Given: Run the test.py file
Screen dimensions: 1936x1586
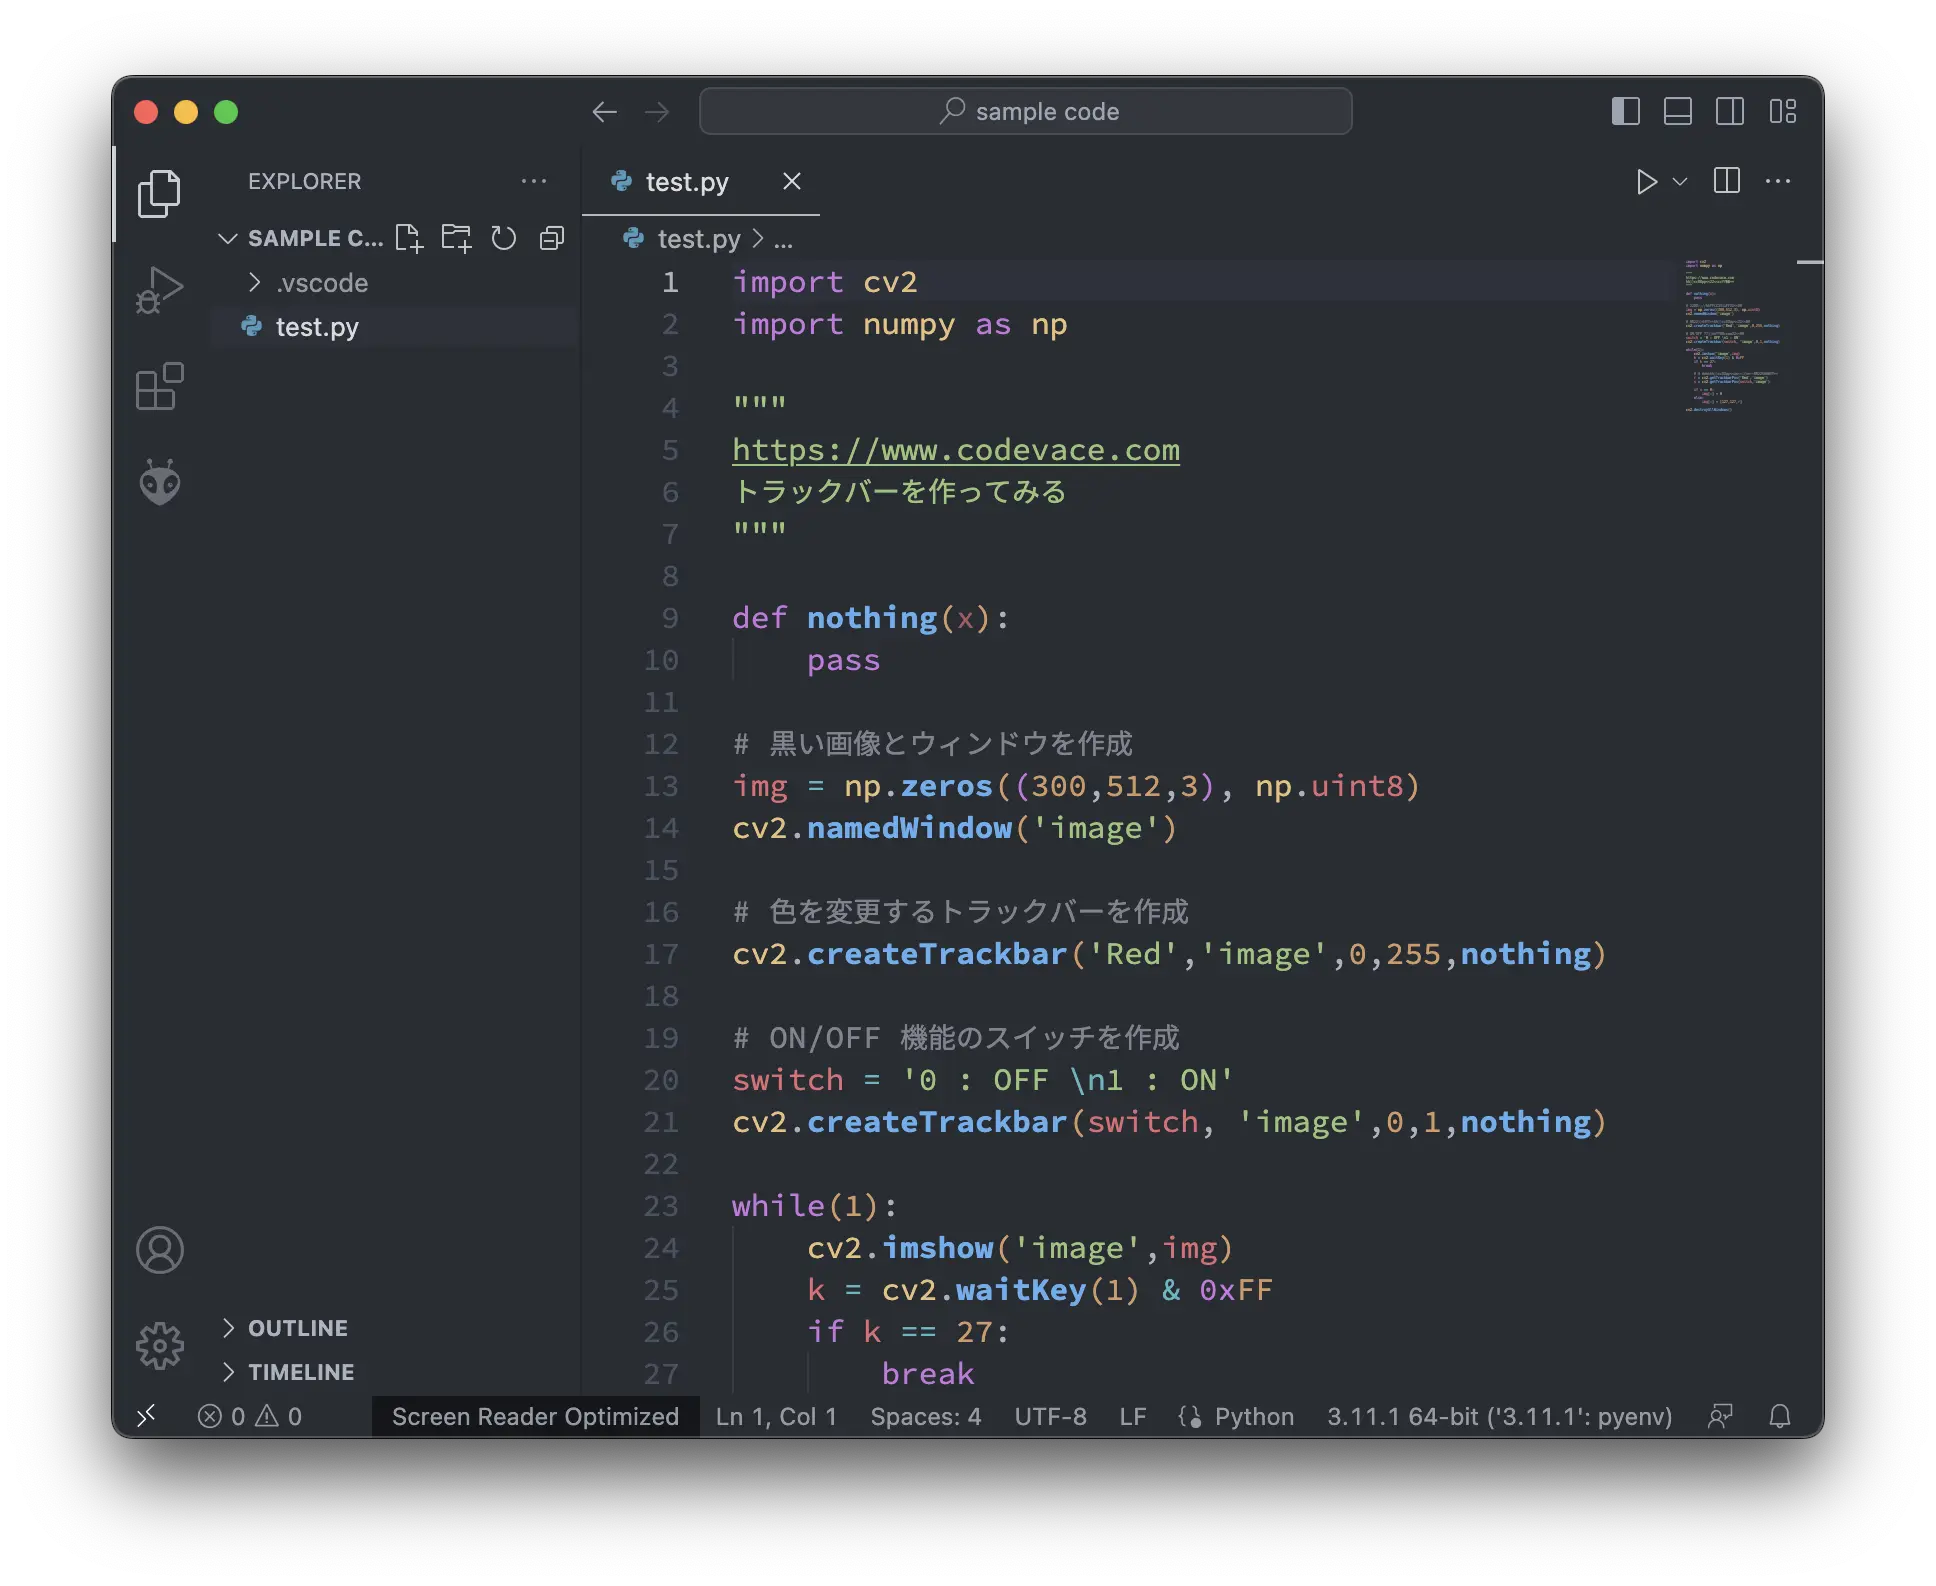Looking at the screenshot, I should (x=1645, y=181).
